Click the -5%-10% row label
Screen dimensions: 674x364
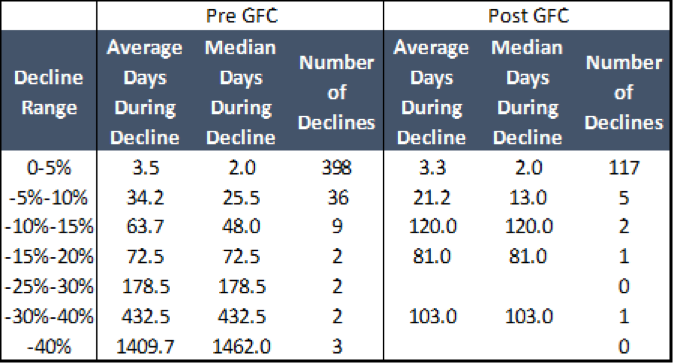49,198
